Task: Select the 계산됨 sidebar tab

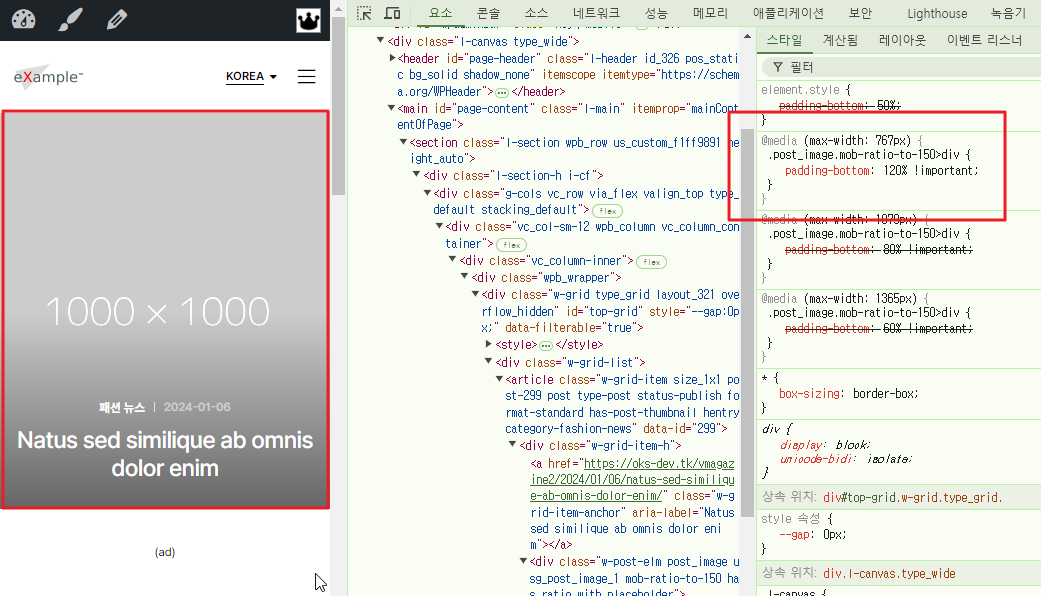Action: 840,40
